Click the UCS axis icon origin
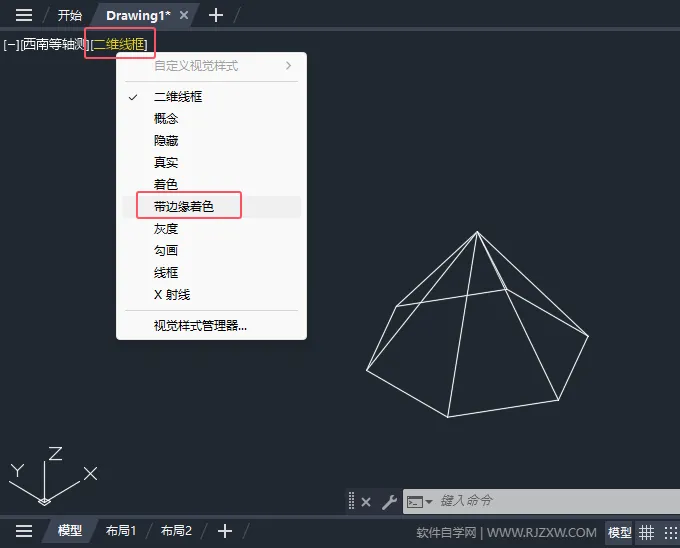The height and width of the screenshot is (548, 680). (x=44, y=501)
